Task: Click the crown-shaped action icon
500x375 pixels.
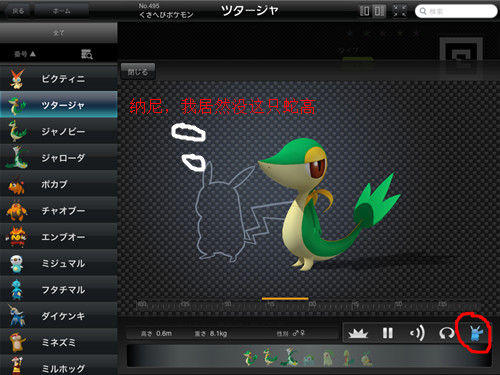Action: 358,333
